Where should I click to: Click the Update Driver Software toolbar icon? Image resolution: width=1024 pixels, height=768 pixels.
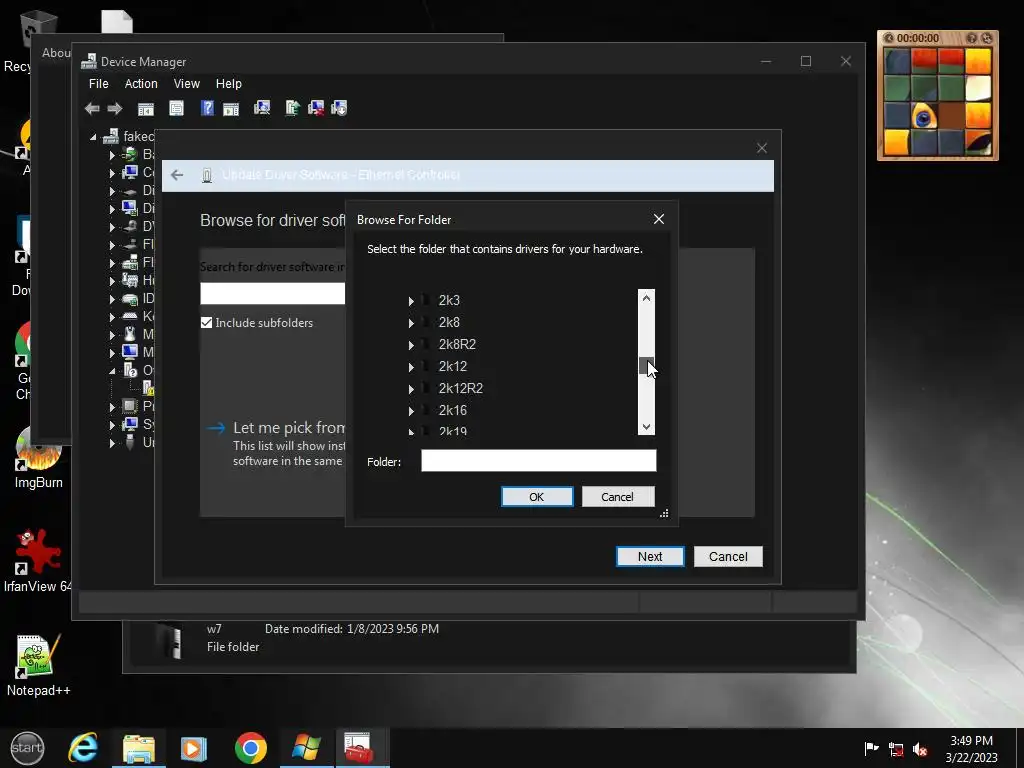click(292, 108)
